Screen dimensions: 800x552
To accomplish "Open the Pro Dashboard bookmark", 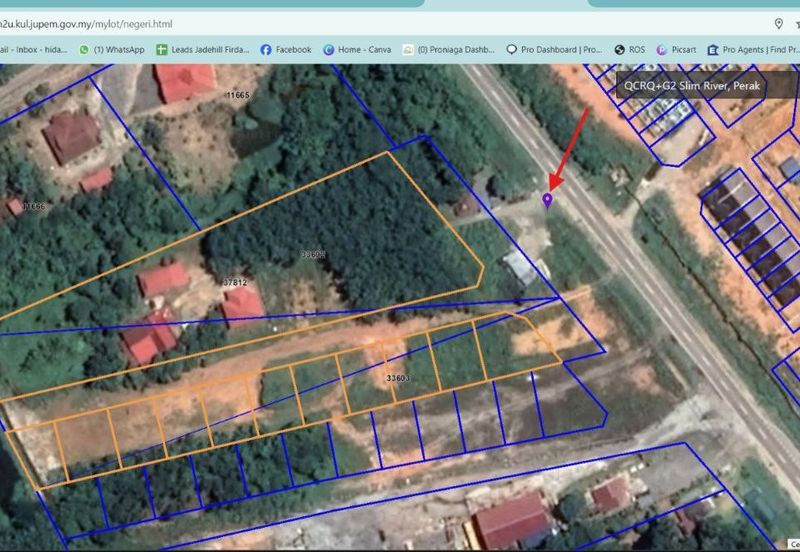I will pyautogui.click(x=554, y=49).
